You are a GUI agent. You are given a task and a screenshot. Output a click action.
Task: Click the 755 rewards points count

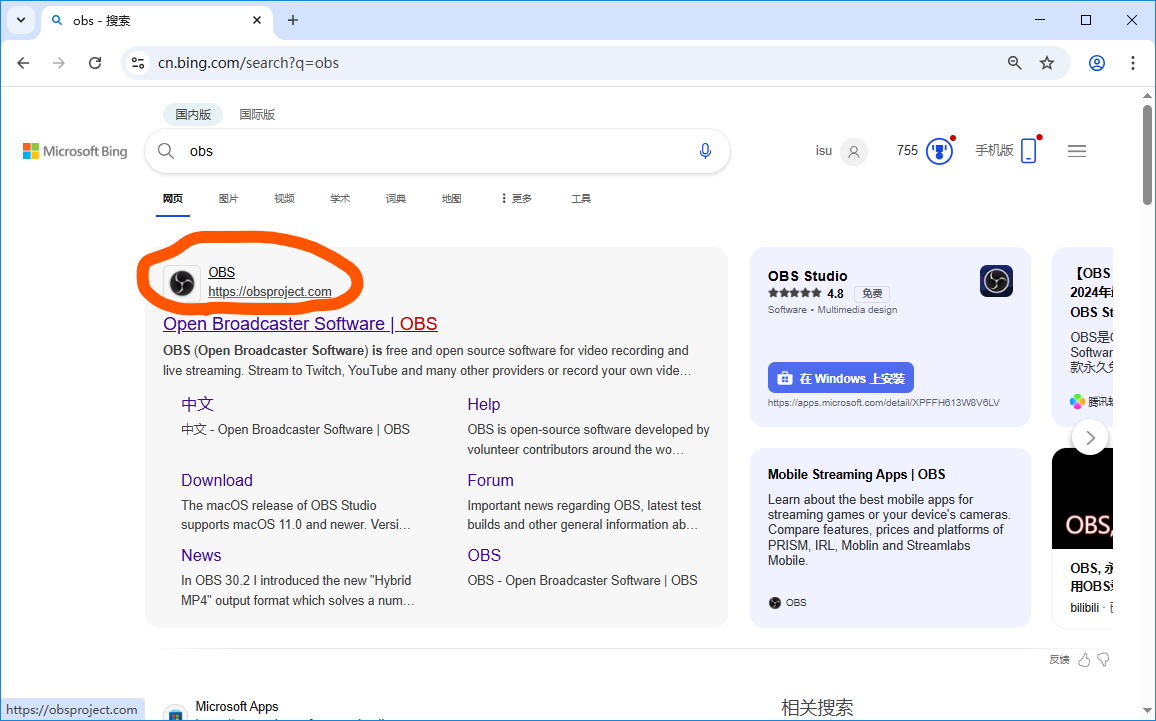point(907,150)
